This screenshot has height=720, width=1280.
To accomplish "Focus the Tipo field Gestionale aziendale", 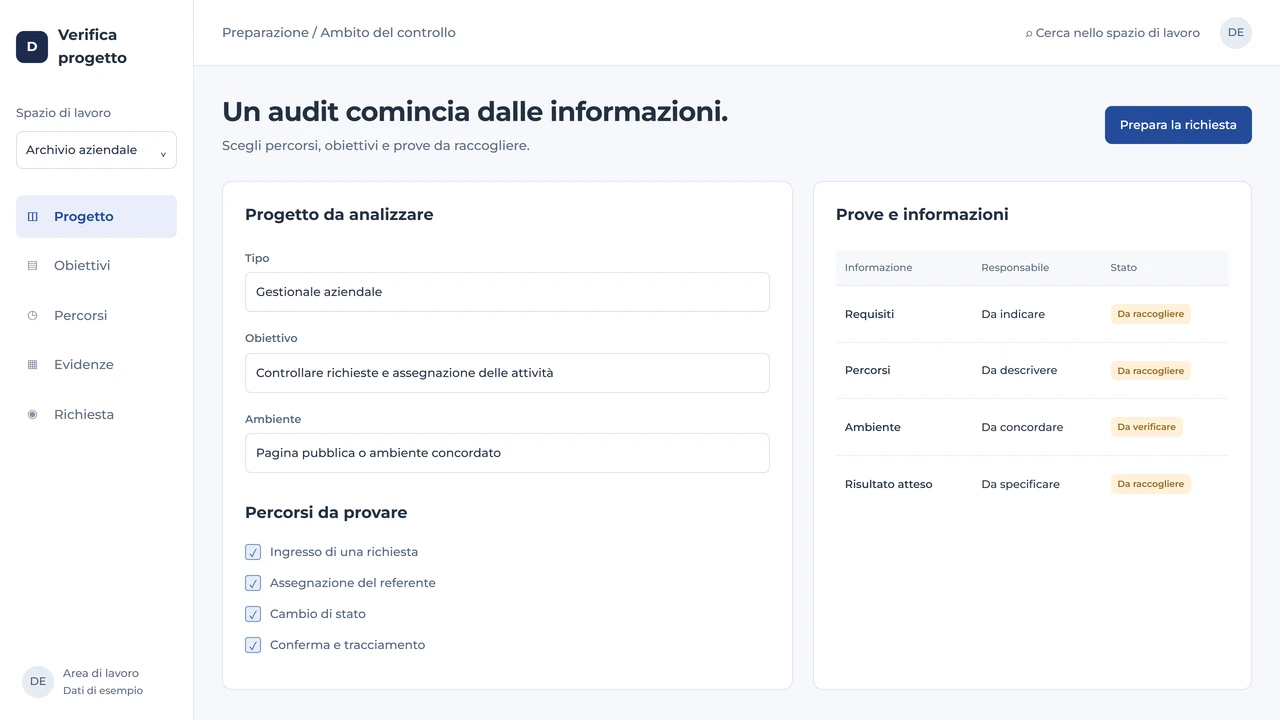I will click(507, 292).
